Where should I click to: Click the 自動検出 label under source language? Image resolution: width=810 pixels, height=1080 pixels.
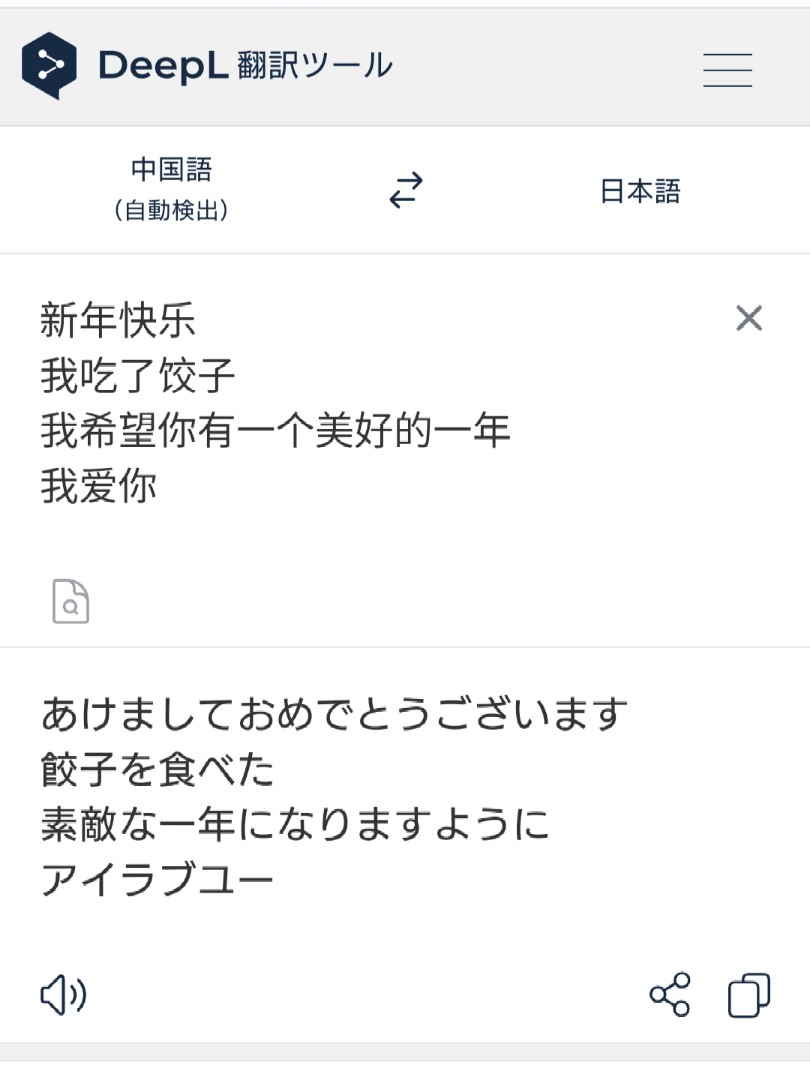(x=172, y=209)
